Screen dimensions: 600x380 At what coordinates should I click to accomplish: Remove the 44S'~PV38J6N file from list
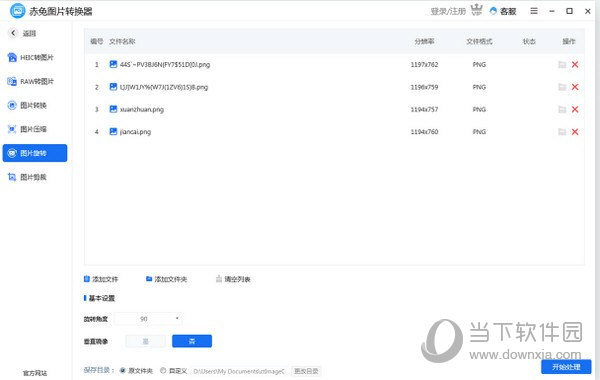[x=575, y=65]
